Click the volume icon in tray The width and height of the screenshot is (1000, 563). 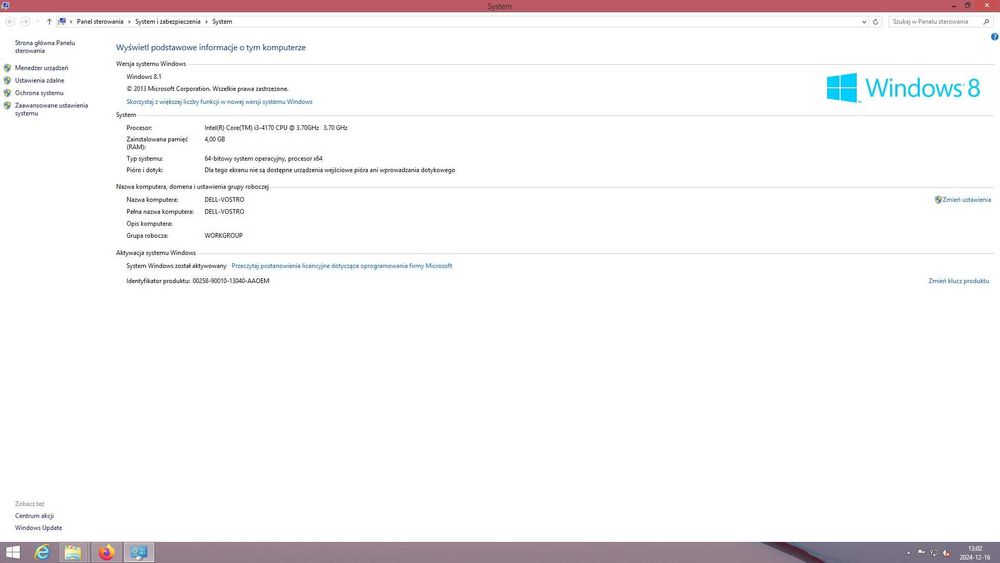pyautogui.click(x=946, y=553)
